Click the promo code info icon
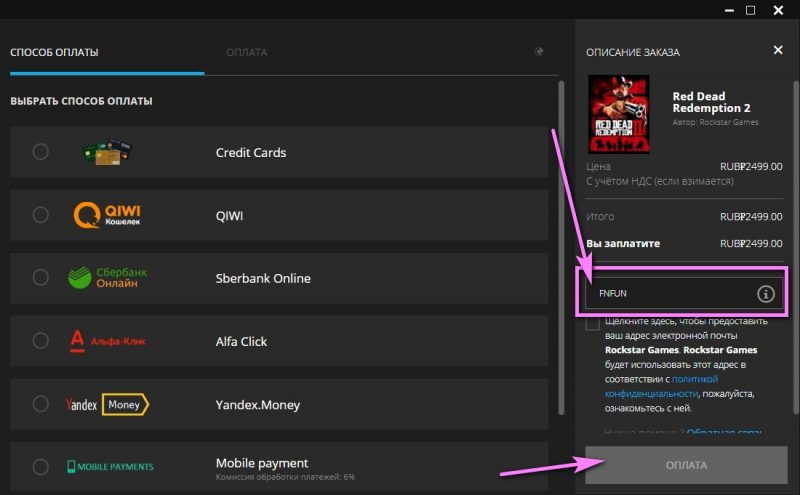This screenshot has height=495, width=800. pyautogui.click(x=766, y=293)
